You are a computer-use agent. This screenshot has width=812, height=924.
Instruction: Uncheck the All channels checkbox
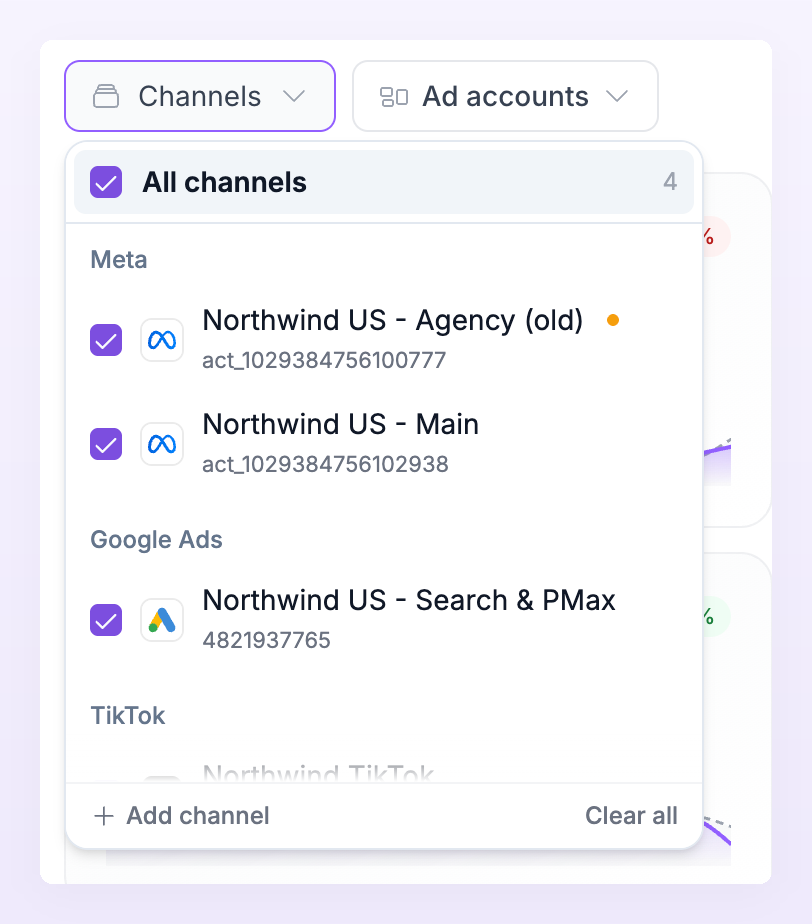[x=106, y=182]
